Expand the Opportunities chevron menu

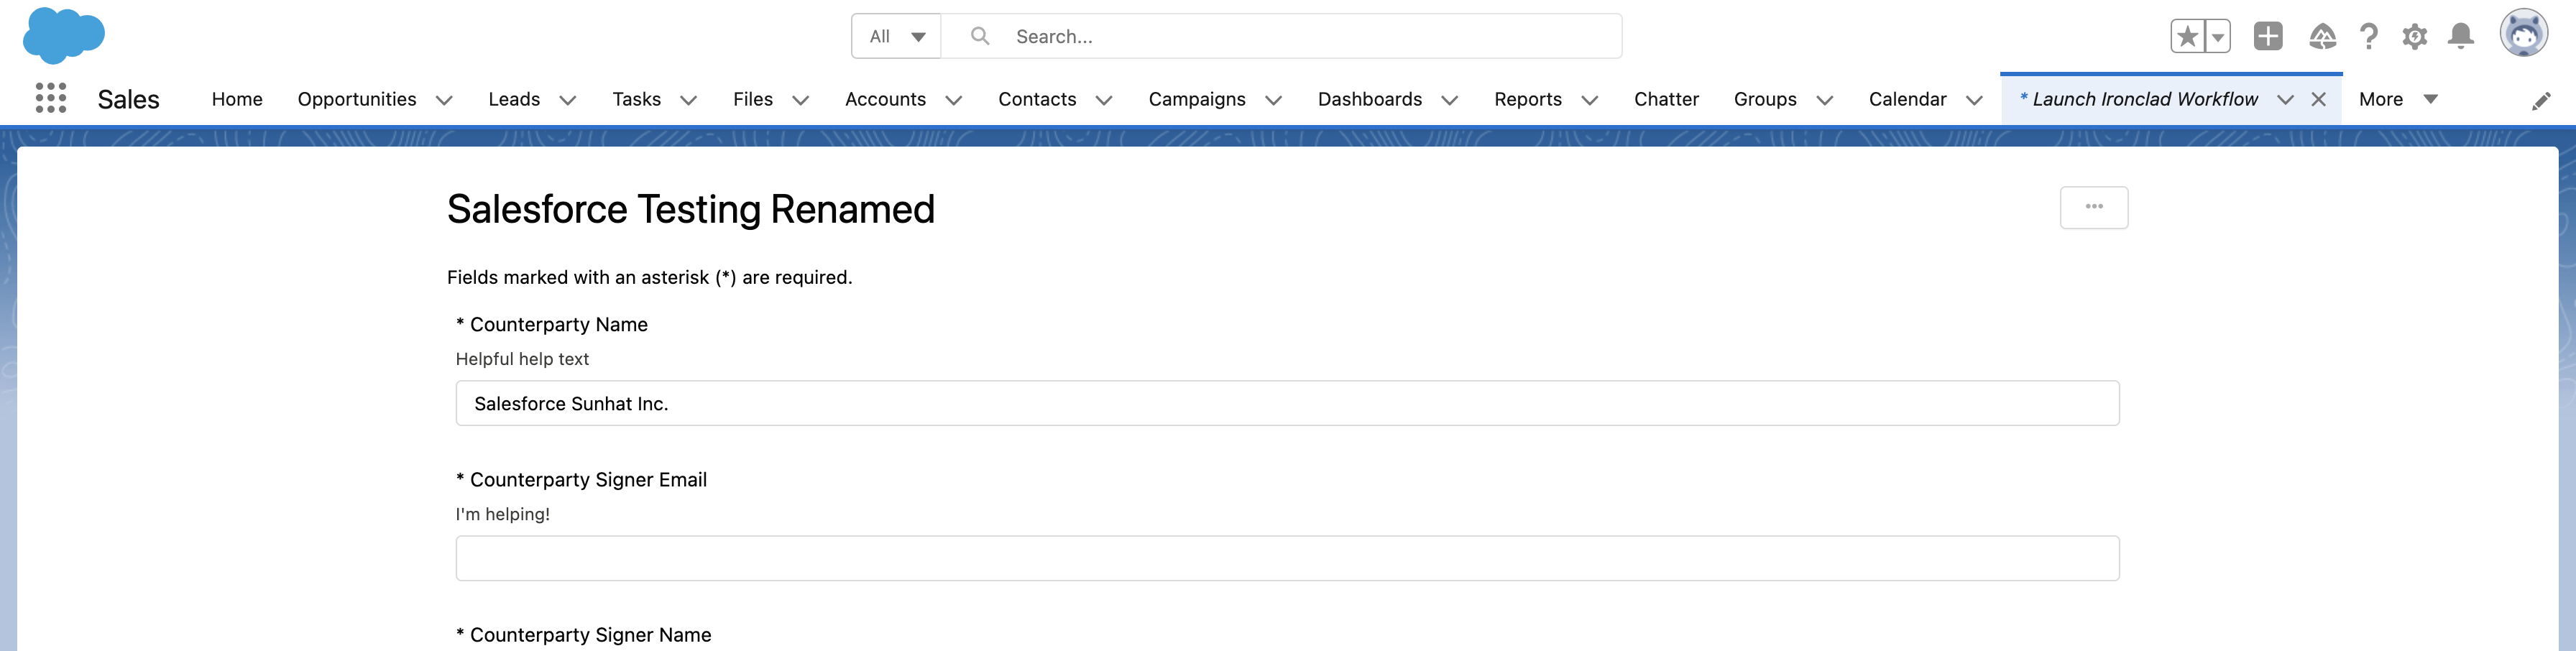(444, 99)
